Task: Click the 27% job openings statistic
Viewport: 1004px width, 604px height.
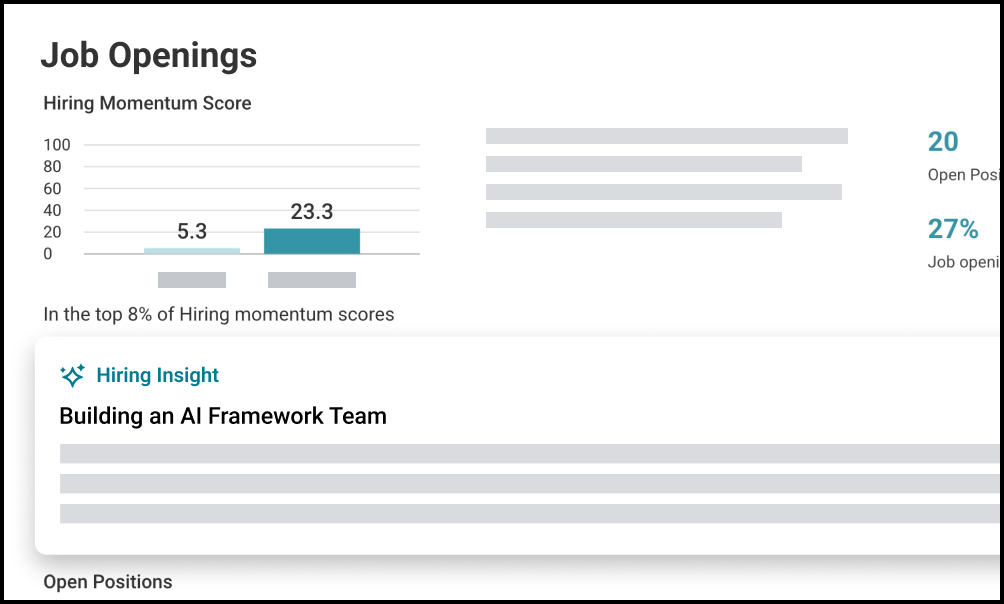Action: coord(953,229)
